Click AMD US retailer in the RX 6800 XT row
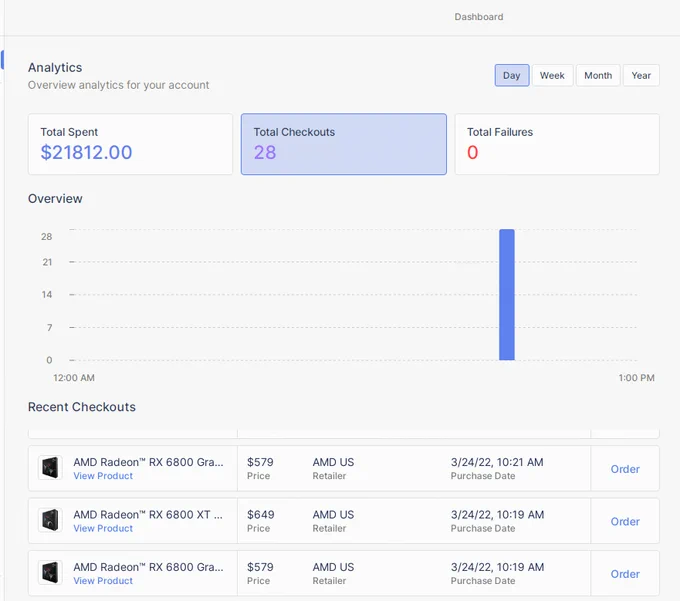 click(333, 515)
